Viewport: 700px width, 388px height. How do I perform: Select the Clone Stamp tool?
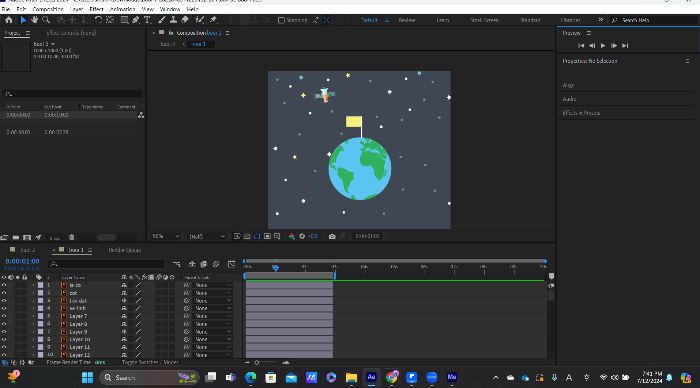pyautogui.click(x=173, y=20)
